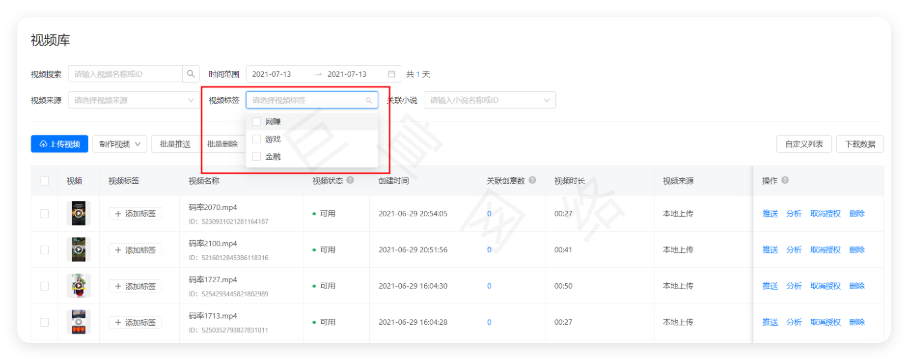Open the 自定义列表 button
The height and width of the screenshot is (360, 908).
(x=804, y=144)
